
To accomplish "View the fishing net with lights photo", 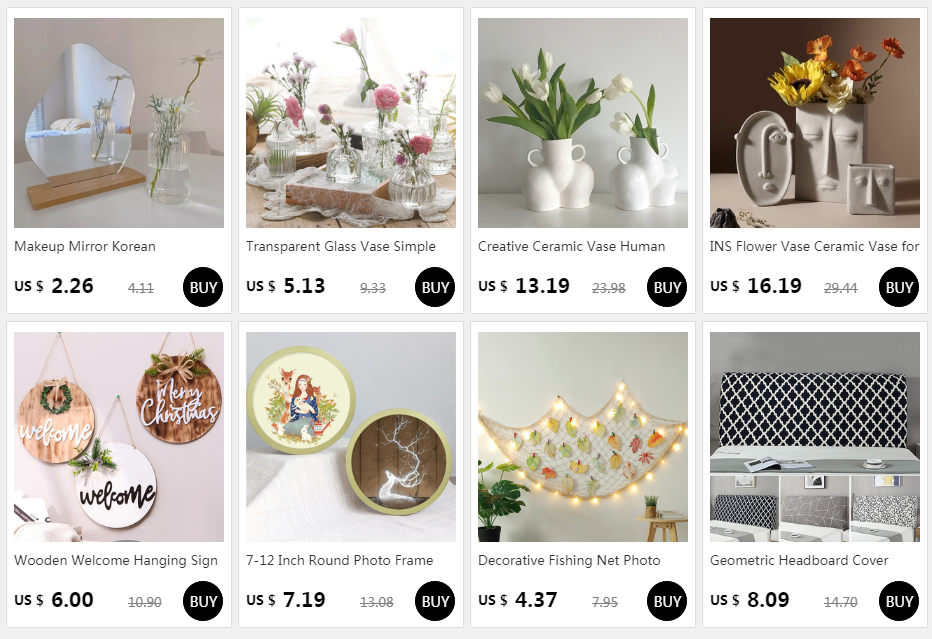I will (582, 437).
